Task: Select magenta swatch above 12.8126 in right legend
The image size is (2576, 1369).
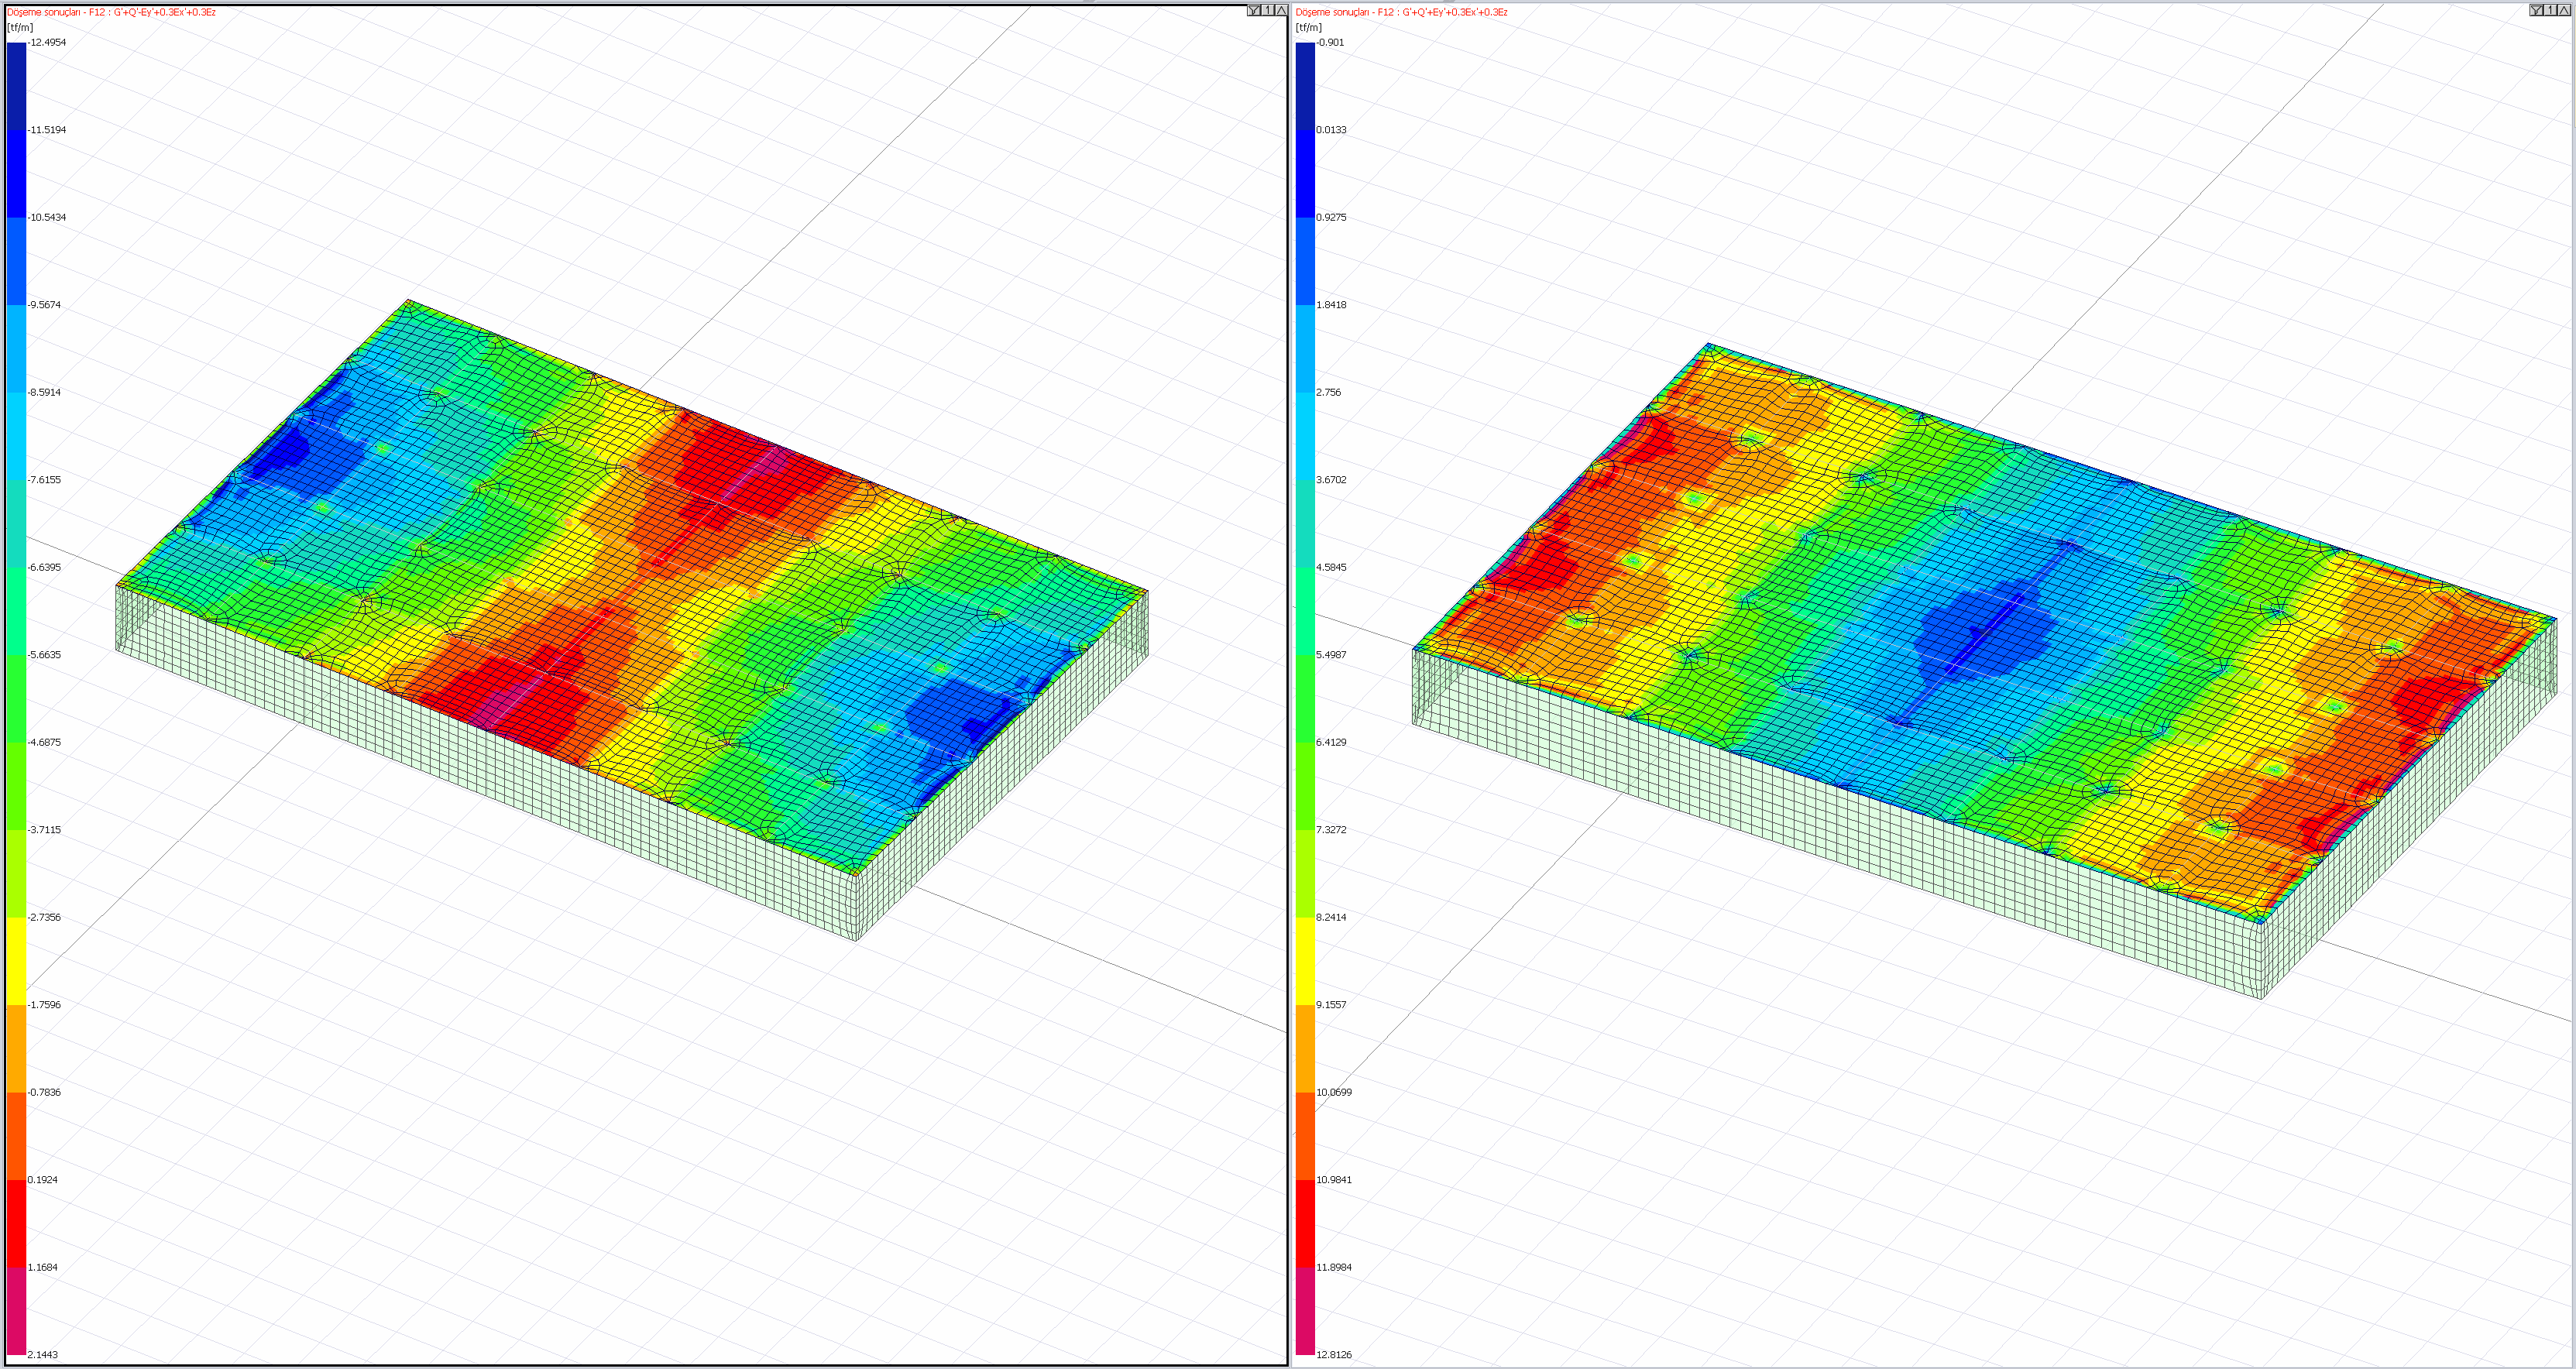Action: tap(1305, 1310)
